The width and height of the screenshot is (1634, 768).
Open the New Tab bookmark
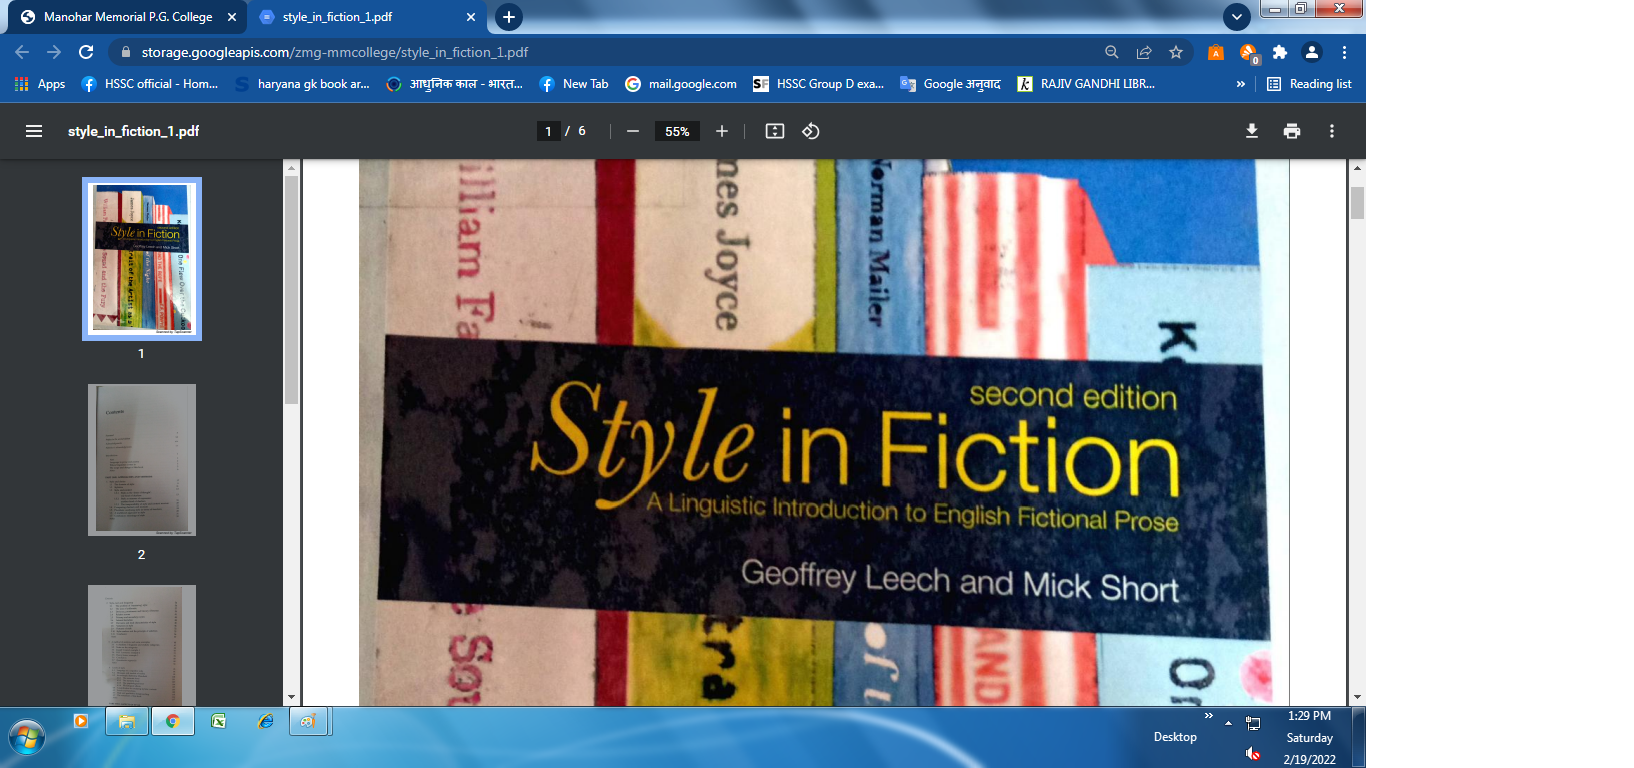tap(574, 84)
